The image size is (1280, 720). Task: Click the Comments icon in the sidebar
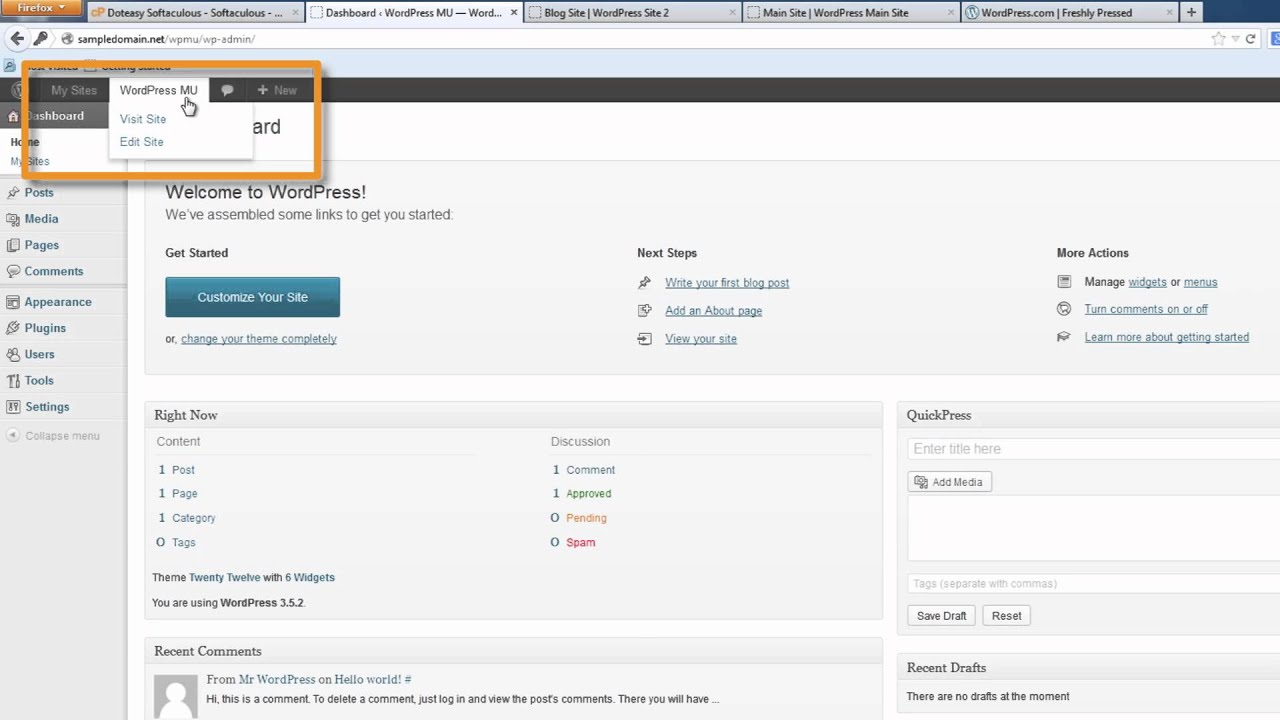click(13, 271)
